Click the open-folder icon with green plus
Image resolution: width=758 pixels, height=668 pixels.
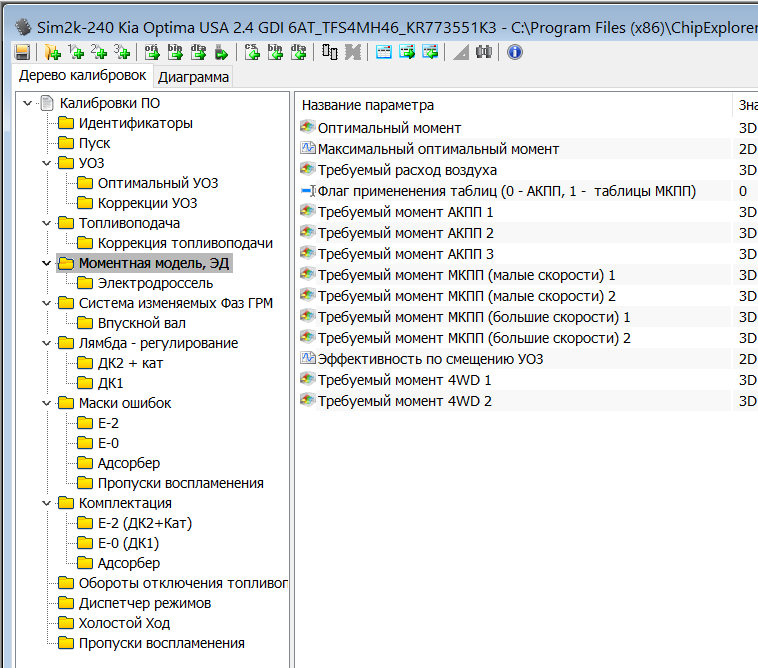(x=52, y=52)
